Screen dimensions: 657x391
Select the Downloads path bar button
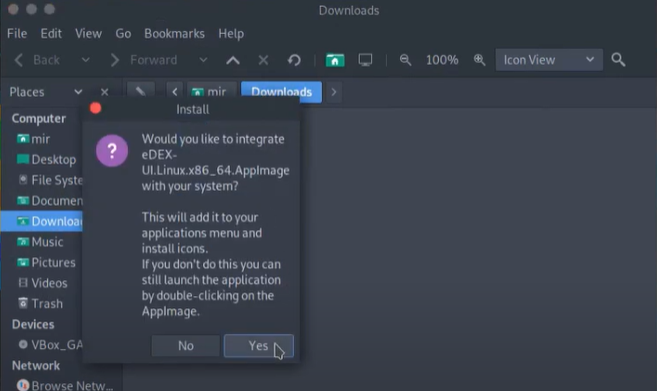point(282,92)
